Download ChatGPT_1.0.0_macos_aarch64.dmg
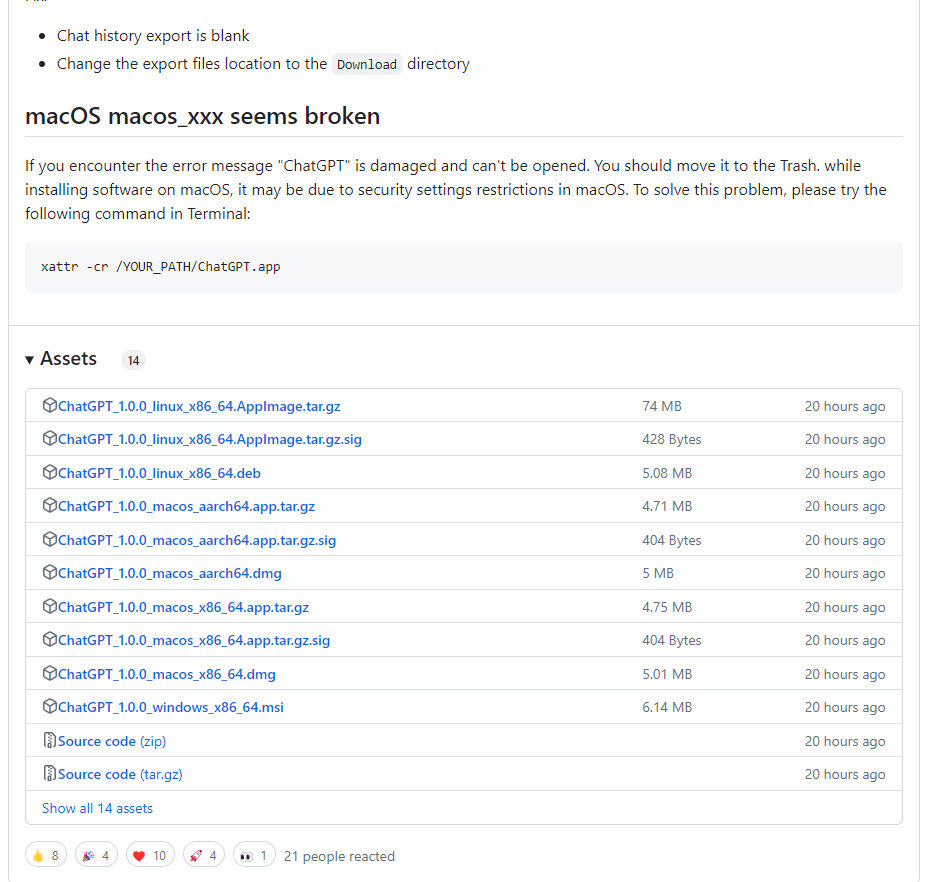 coord(170,574)
